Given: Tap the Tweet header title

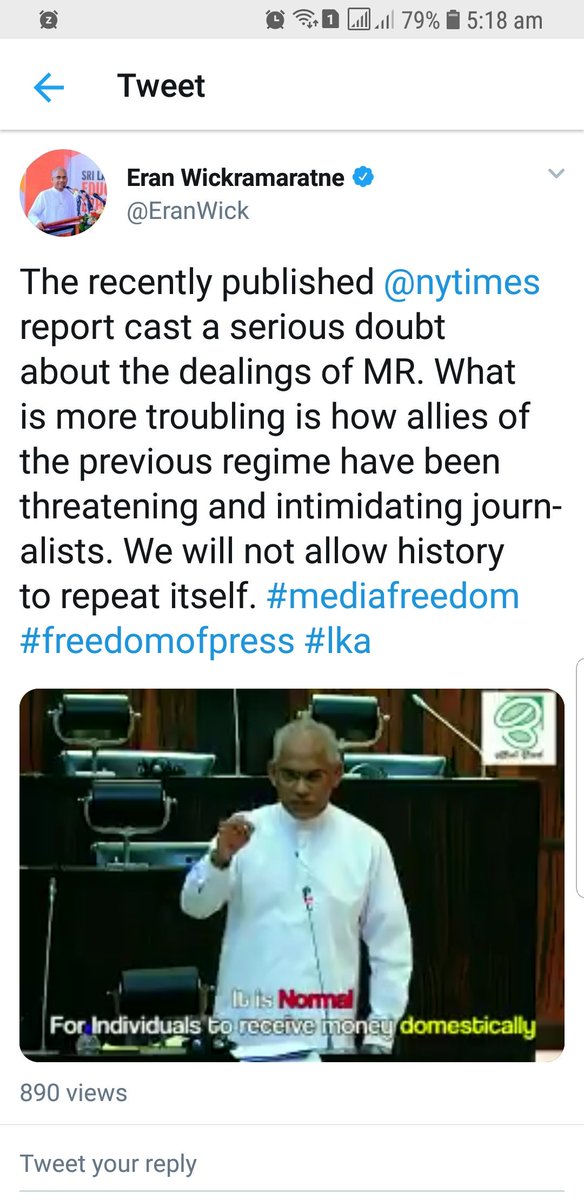Looking at the screenshot, I should pyautogui.click(x=161, y=86).
